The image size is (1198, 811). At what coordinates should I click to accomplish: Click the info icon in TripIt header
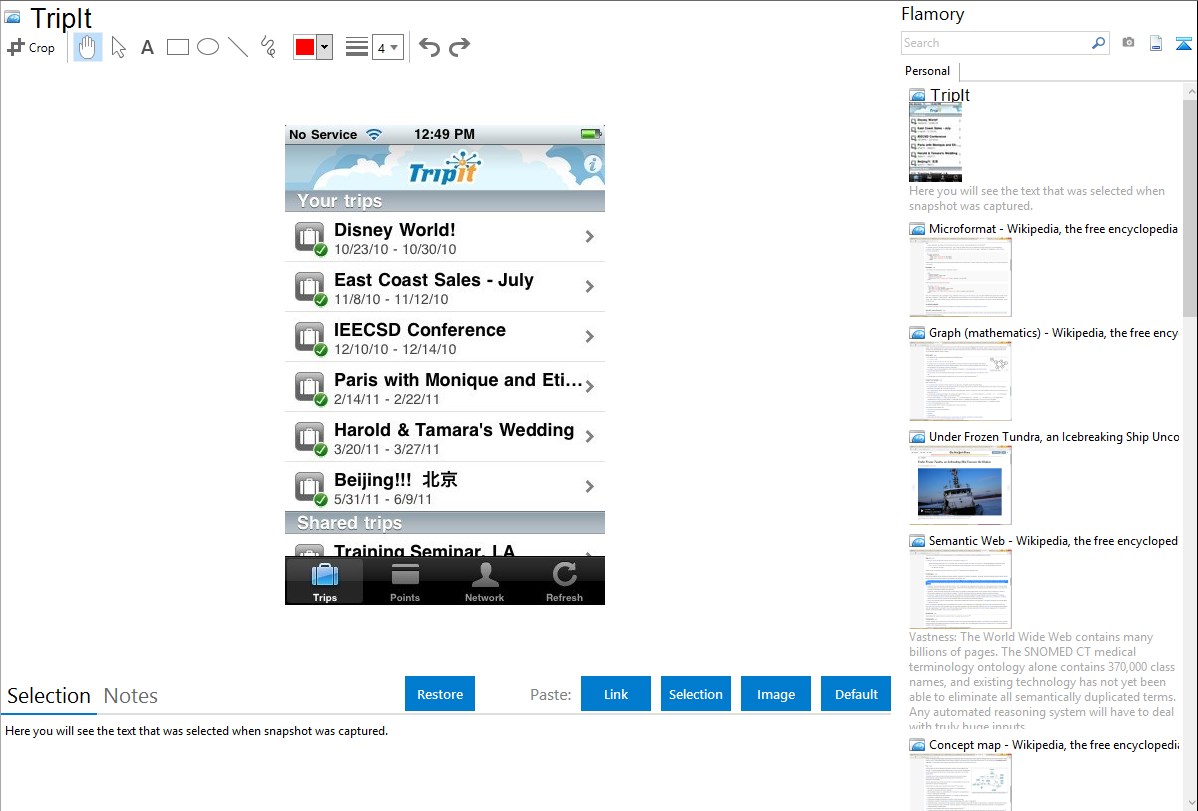(592, 164)
